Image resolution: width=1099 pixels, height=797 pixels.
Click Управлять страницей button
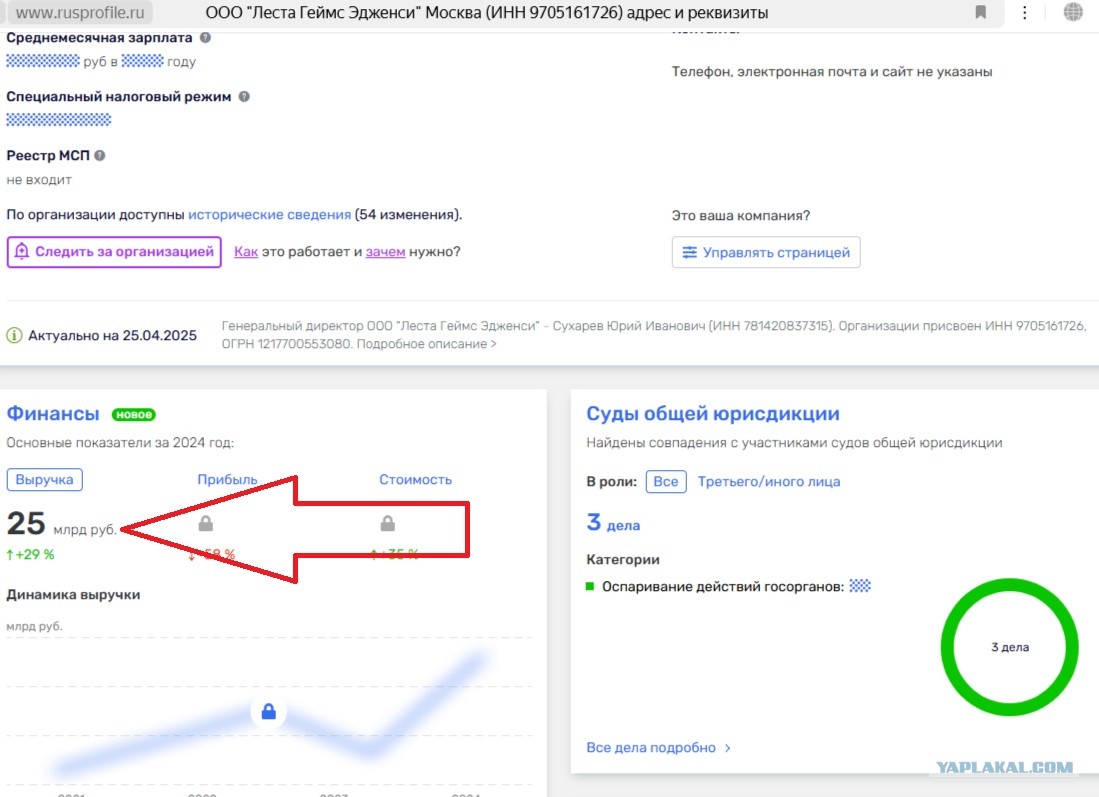[766, 252]
